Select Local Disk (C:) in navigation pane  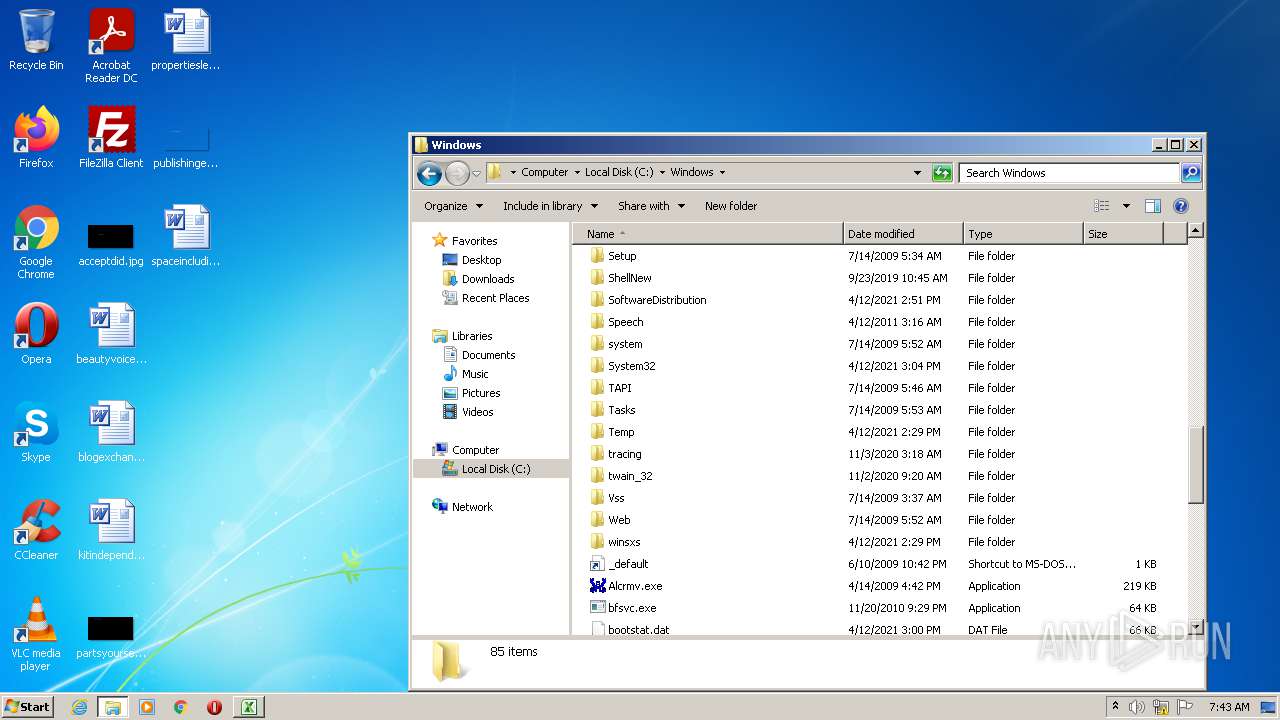491,469
